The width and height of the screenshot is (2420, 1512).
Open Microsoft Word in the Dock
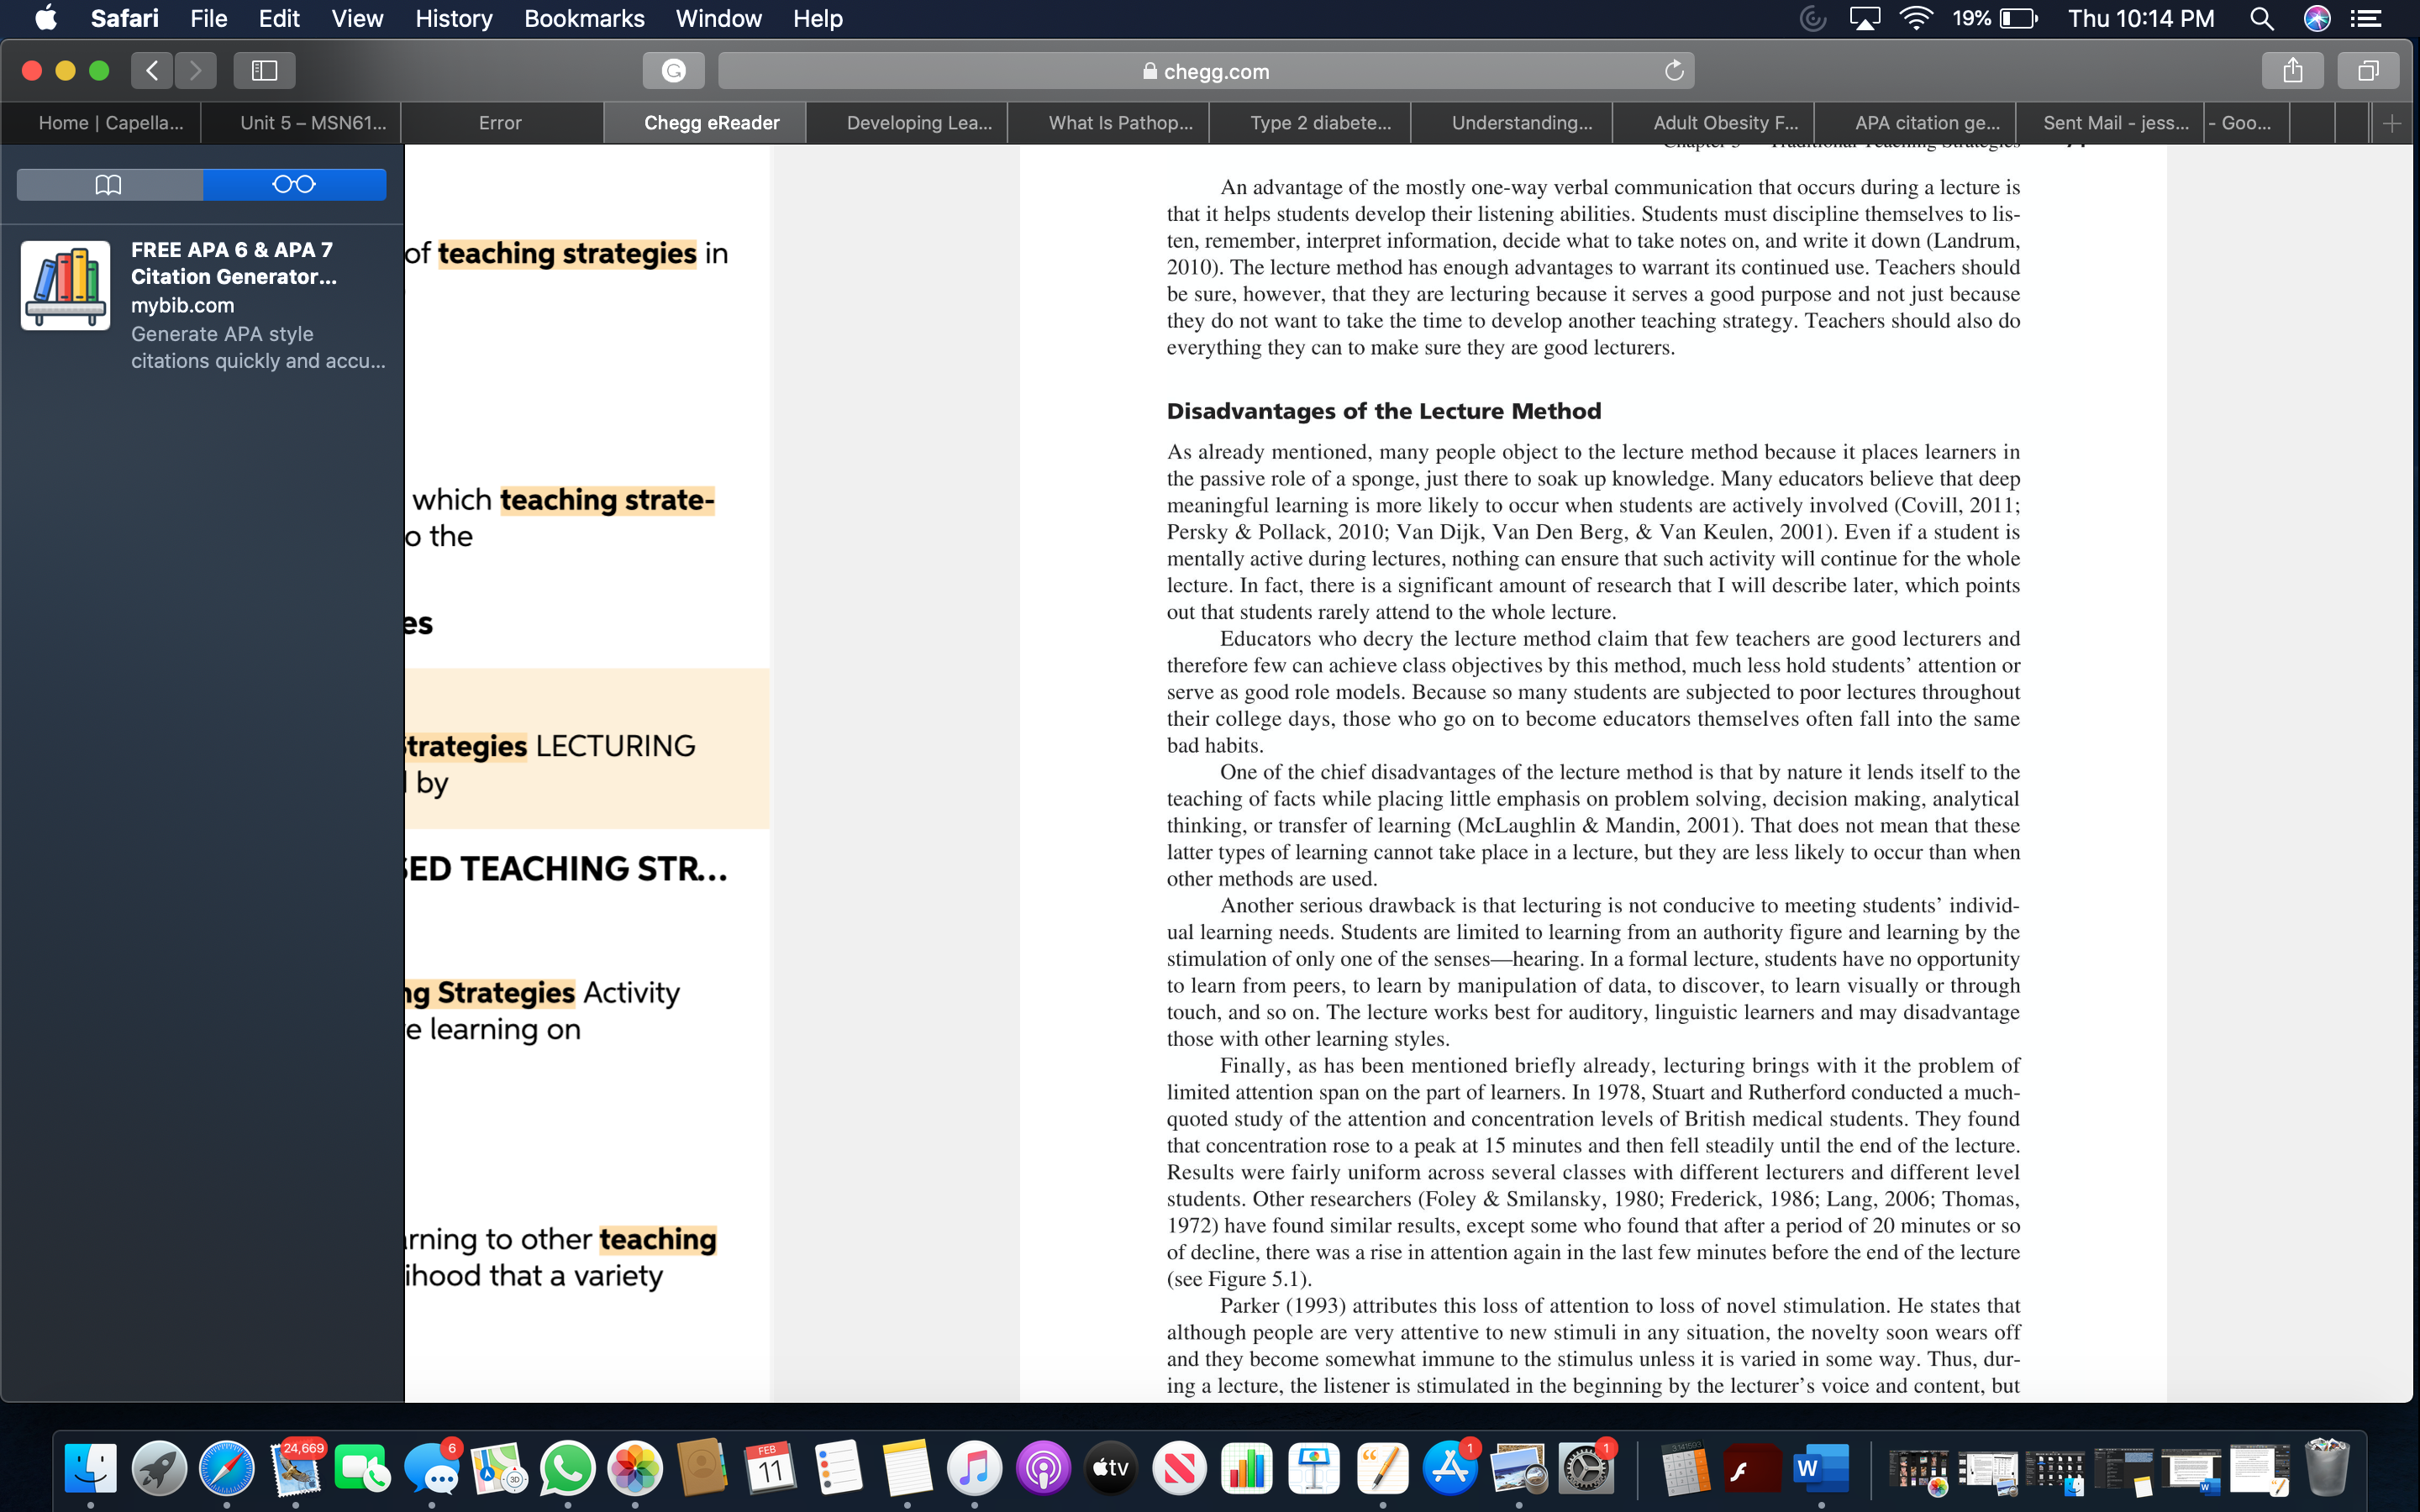[1821, 1468]
